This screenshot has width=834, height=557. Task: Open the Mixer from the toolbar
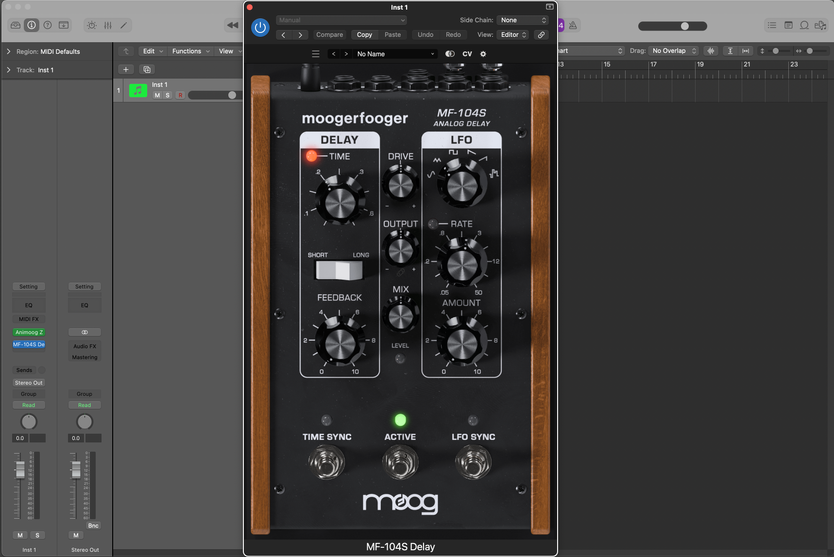tap(107, 25)
